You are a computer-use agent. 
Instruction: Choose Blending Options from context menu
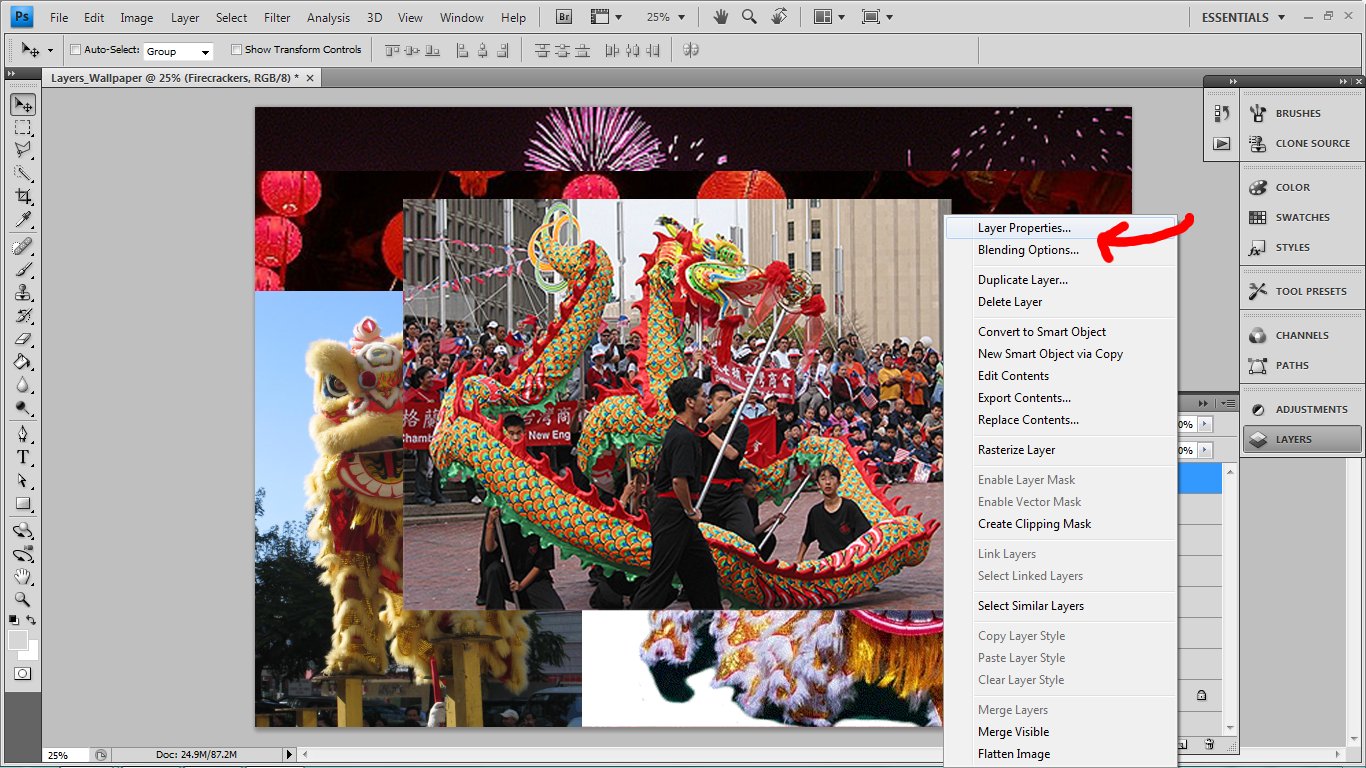tap(1028, 250)
